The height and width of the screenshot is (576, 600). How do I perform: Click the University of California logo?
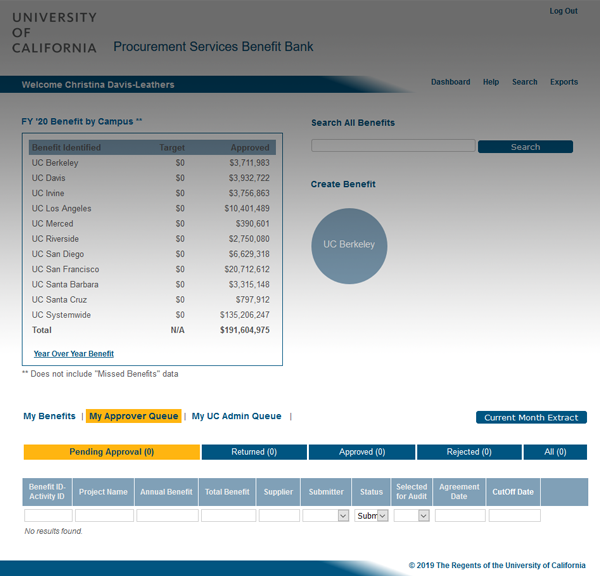click(x=54, y=33)
